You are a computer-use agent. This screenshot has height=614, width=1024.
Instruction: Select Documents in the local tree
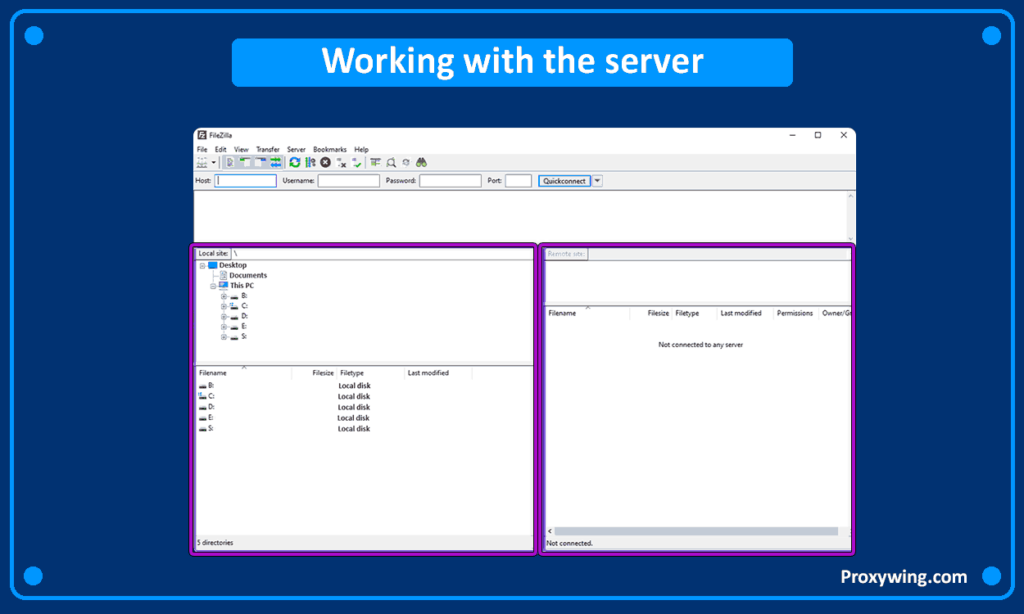pos(248,276)
